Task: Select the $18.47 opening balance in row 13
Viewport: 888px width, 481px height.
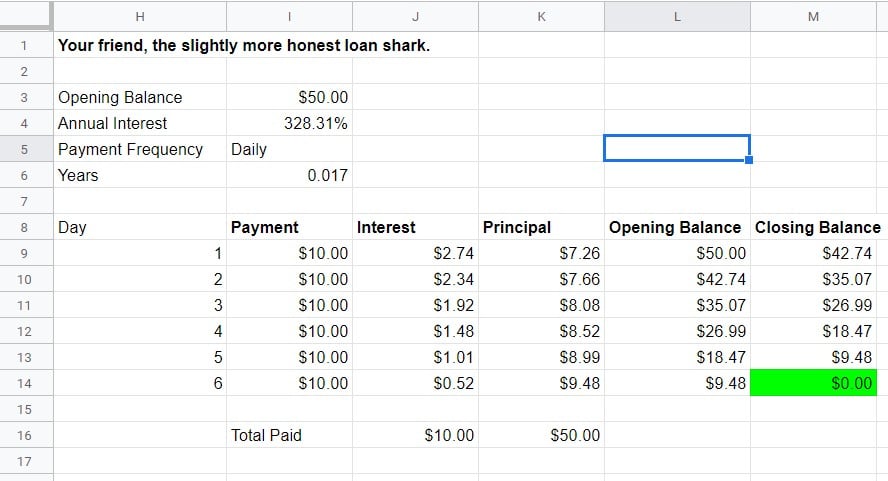Action: 677,357
